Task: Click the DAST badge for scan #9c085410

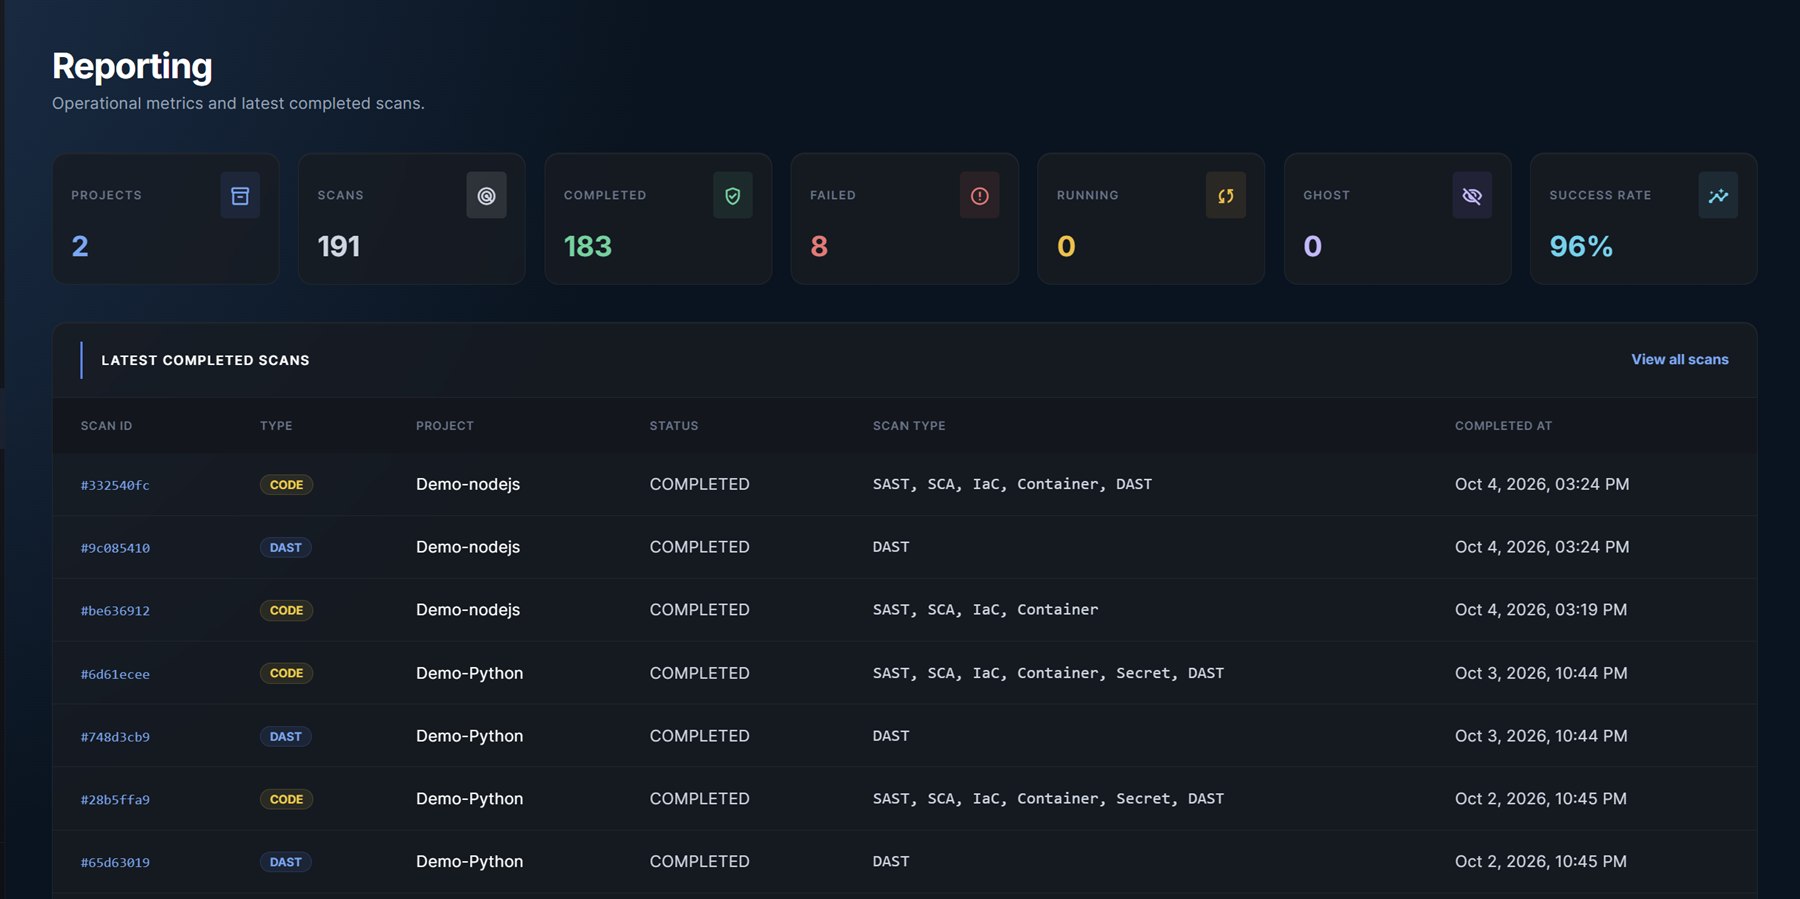Action: (x=285, y=548)
